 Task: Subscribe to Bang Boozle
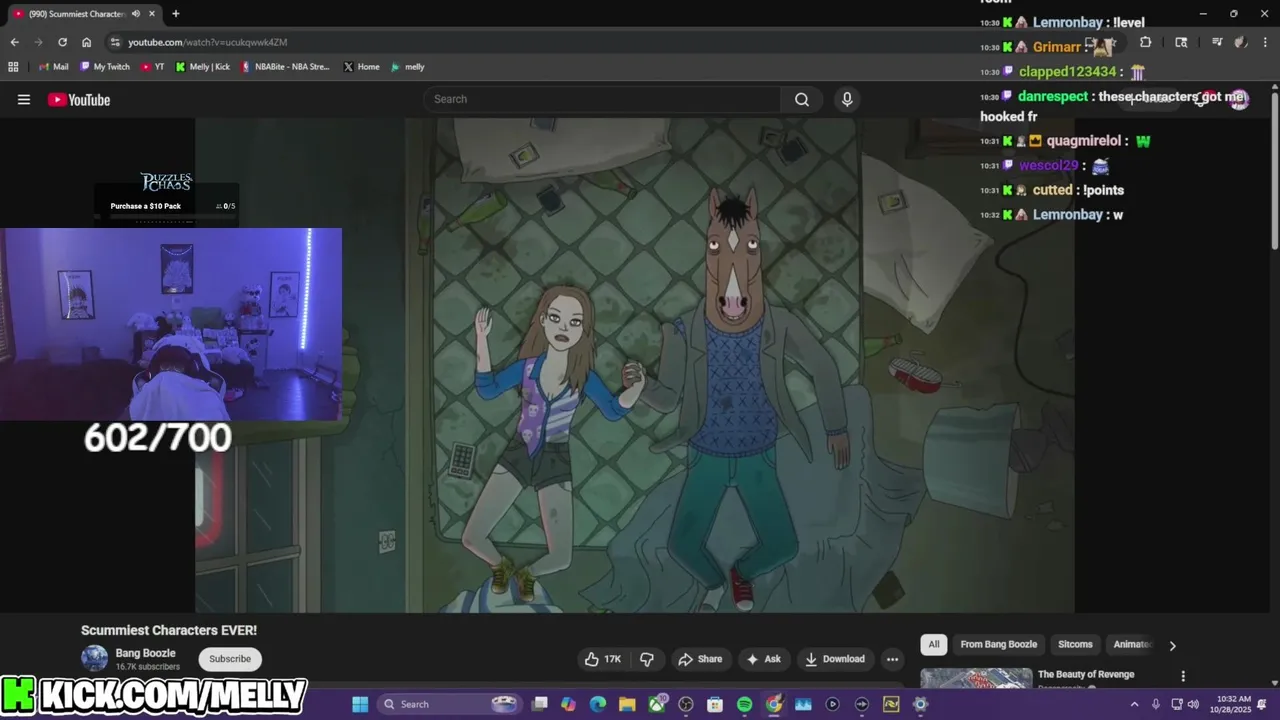230,659
